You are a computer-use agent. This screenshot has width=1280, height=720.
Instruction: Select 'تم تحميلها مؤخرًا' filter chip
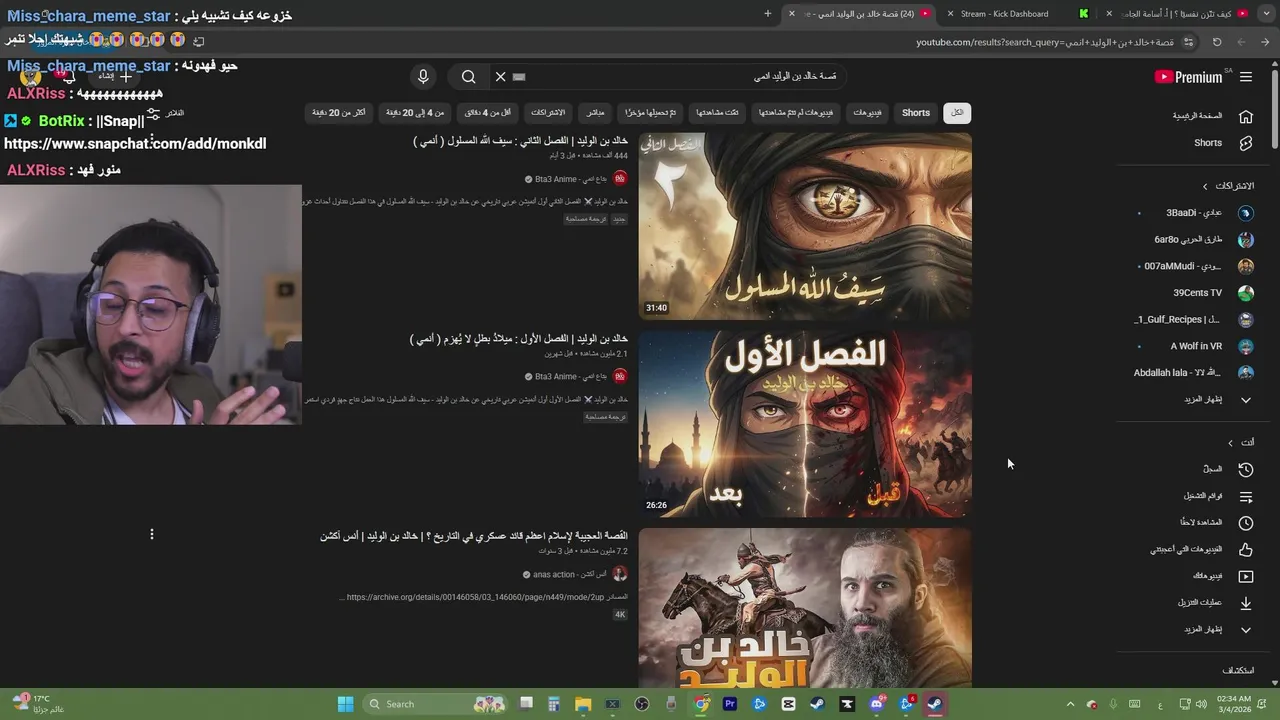point(651,113)
